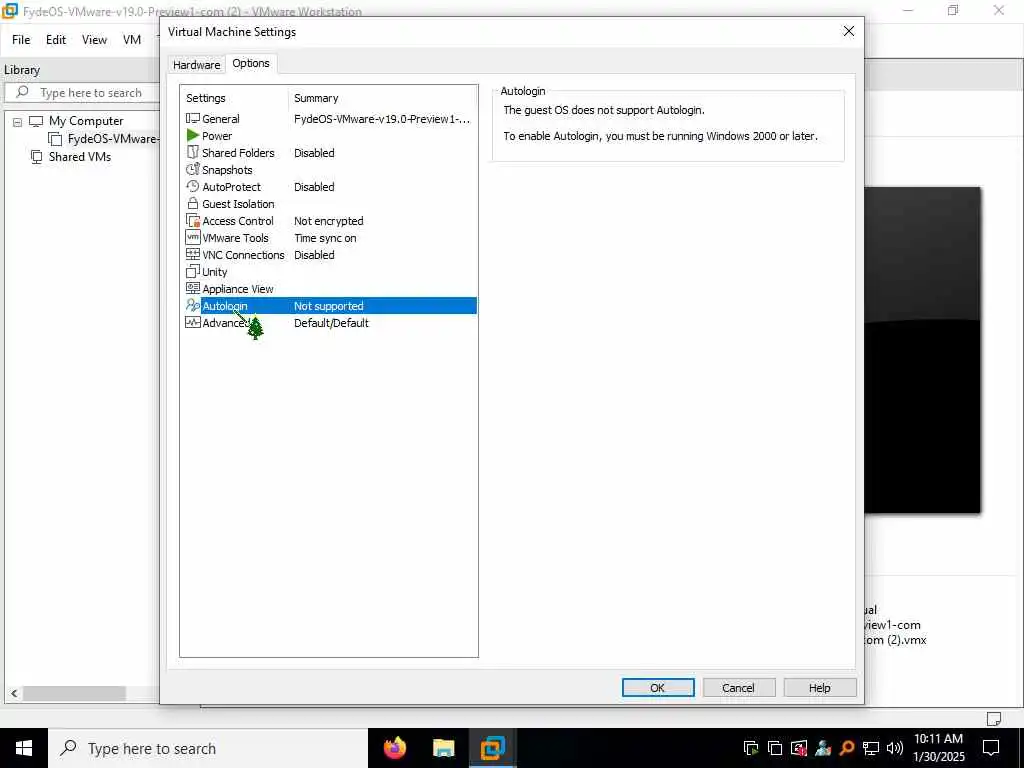The height and width of the screenshot is (768, 1024).
Task: Select the AutoProtect icon
Action: coord(193,186)
